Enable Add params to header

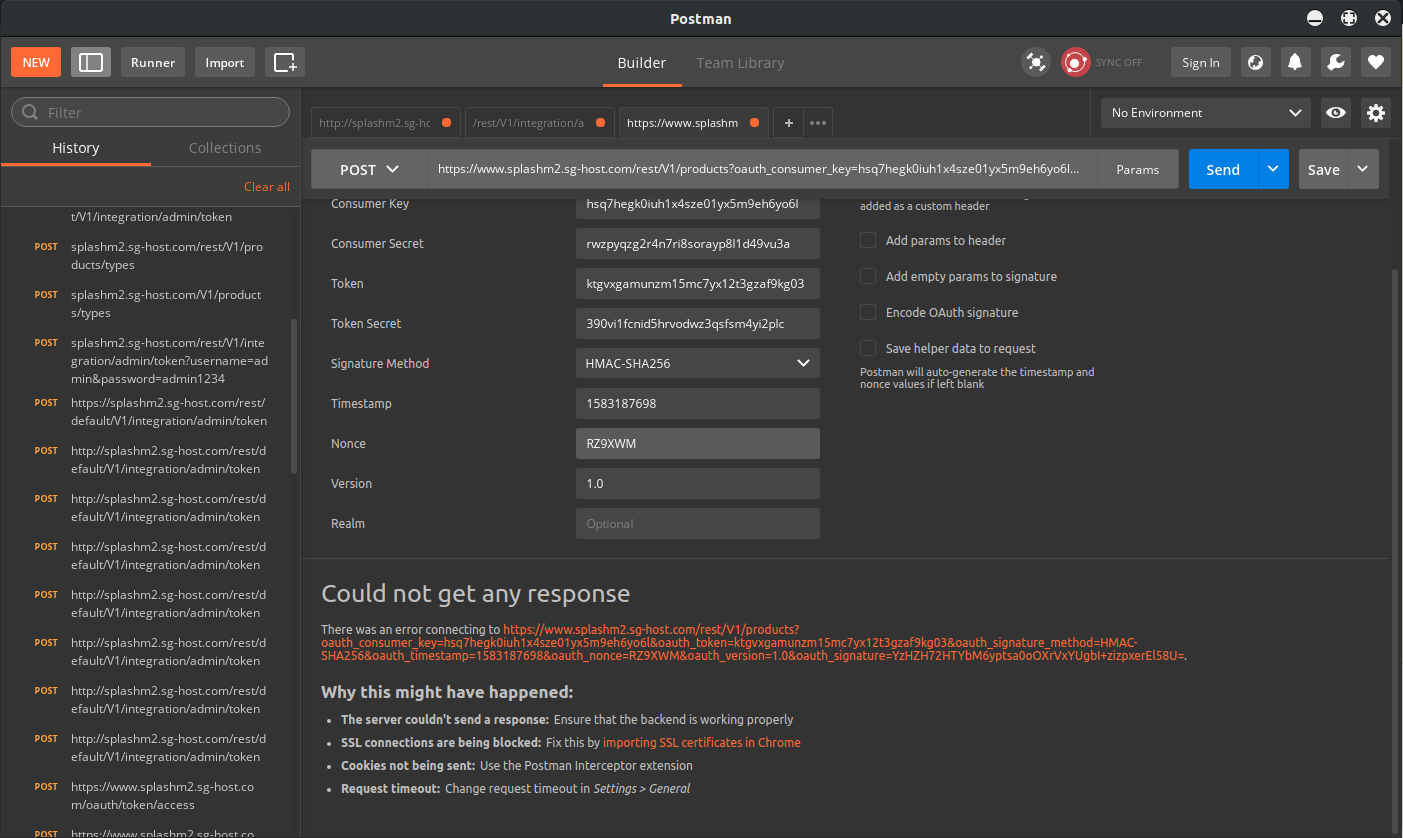coord(868,240)
